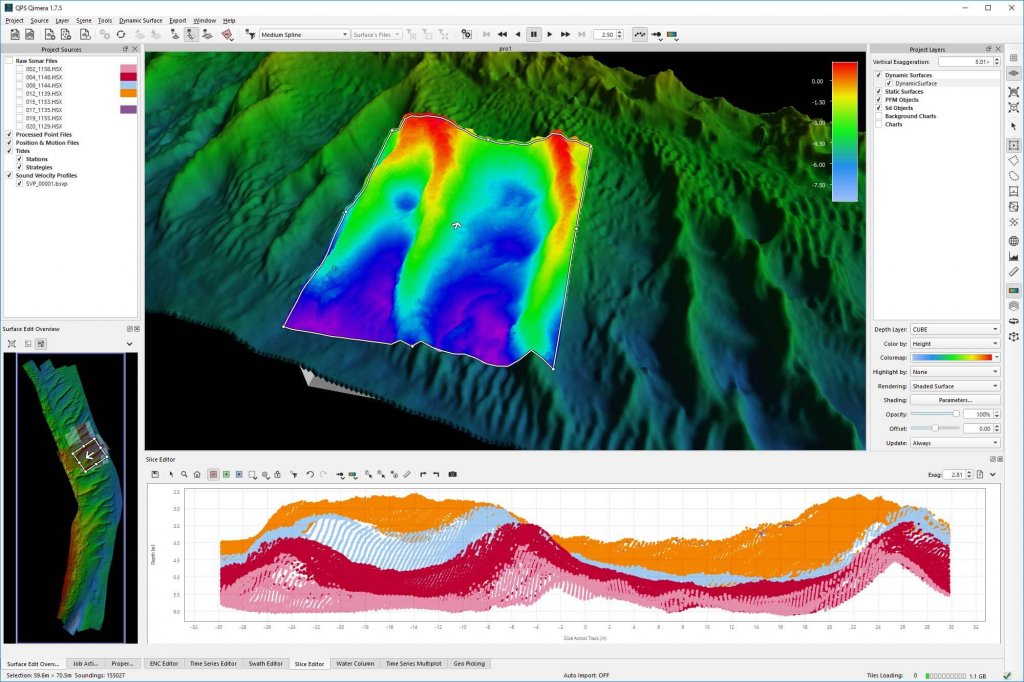The width and height of the screenshot is (1024, 682).
Task: Click the Shading Parameters button
Action: click(954, 400)
